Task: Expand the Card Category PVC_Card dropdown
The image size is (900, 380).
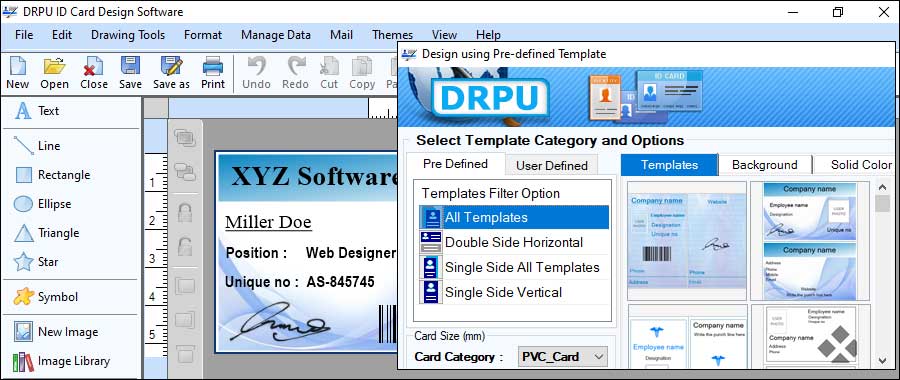Action: (x=599, y=356)
